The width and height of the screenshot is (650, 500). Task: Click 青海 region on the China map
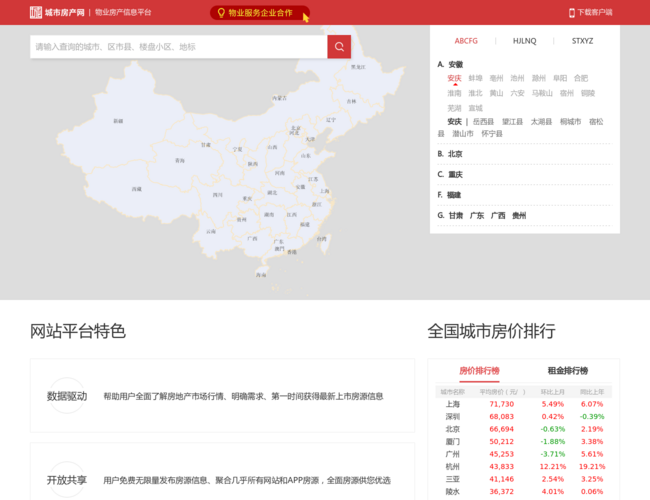tap(179, 160)
